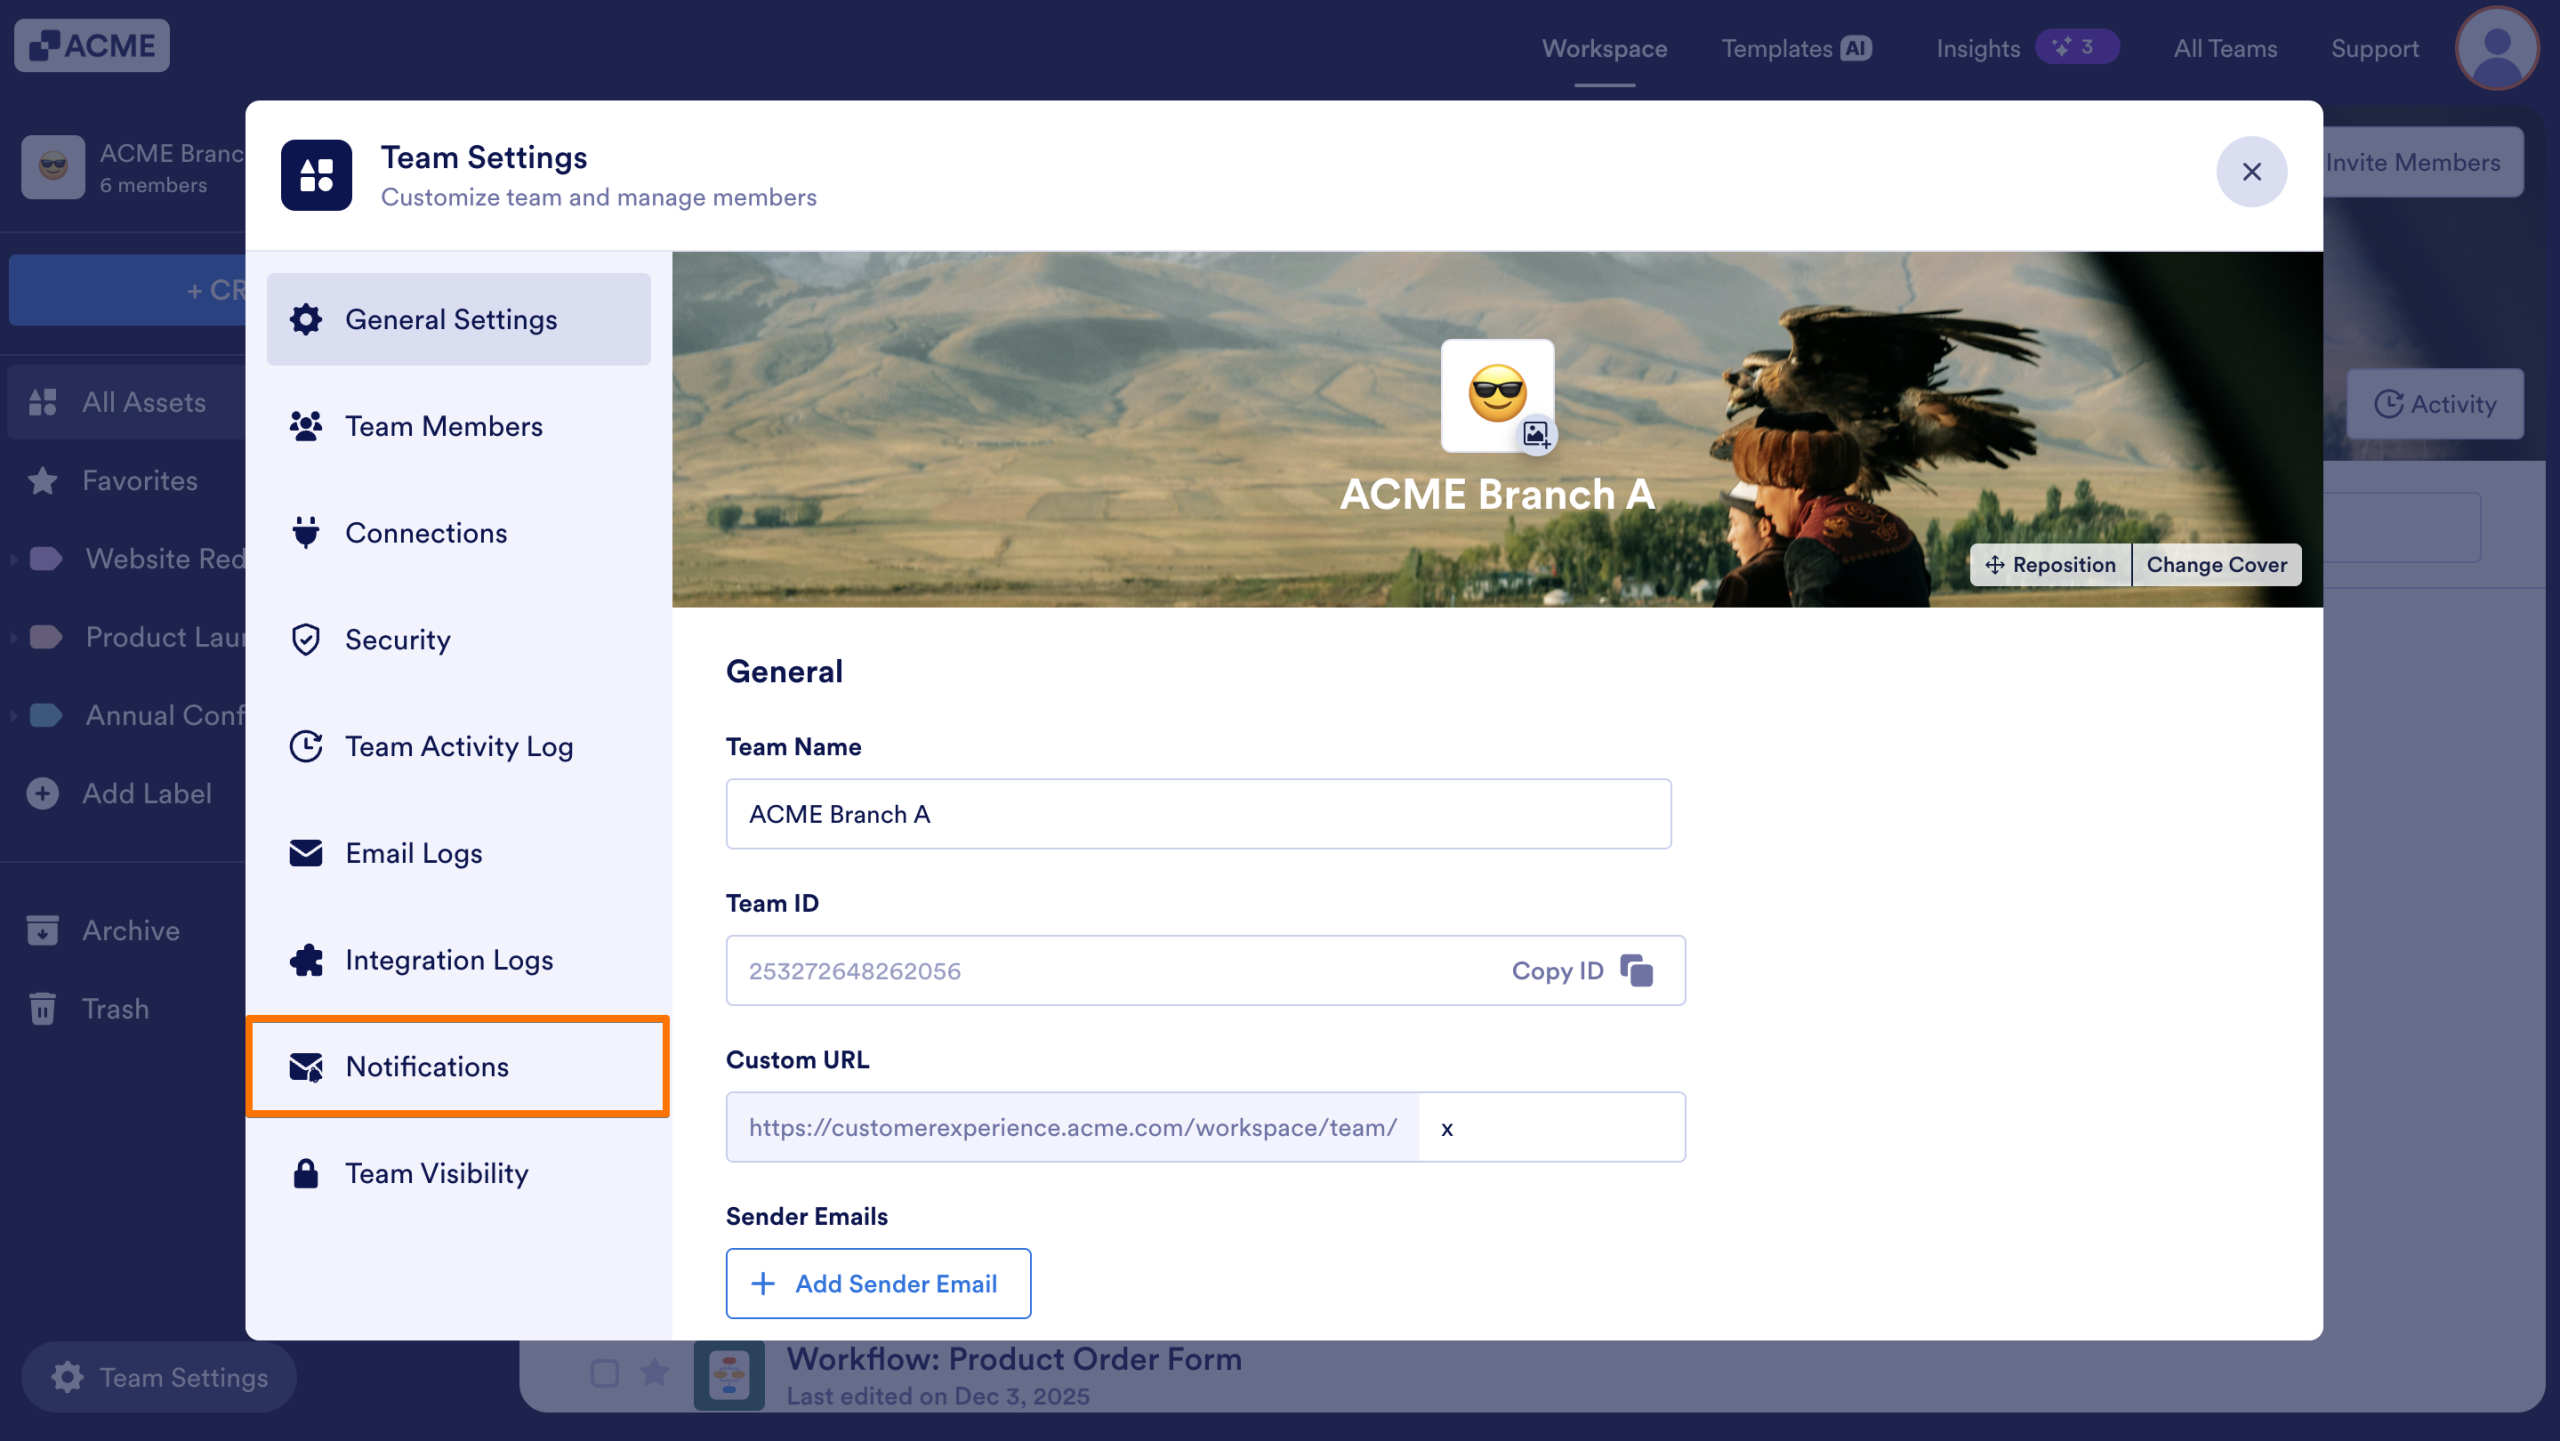Click the ACME logo in top bar
The height and width of the screenshot is (1441, 2560).
92,46
